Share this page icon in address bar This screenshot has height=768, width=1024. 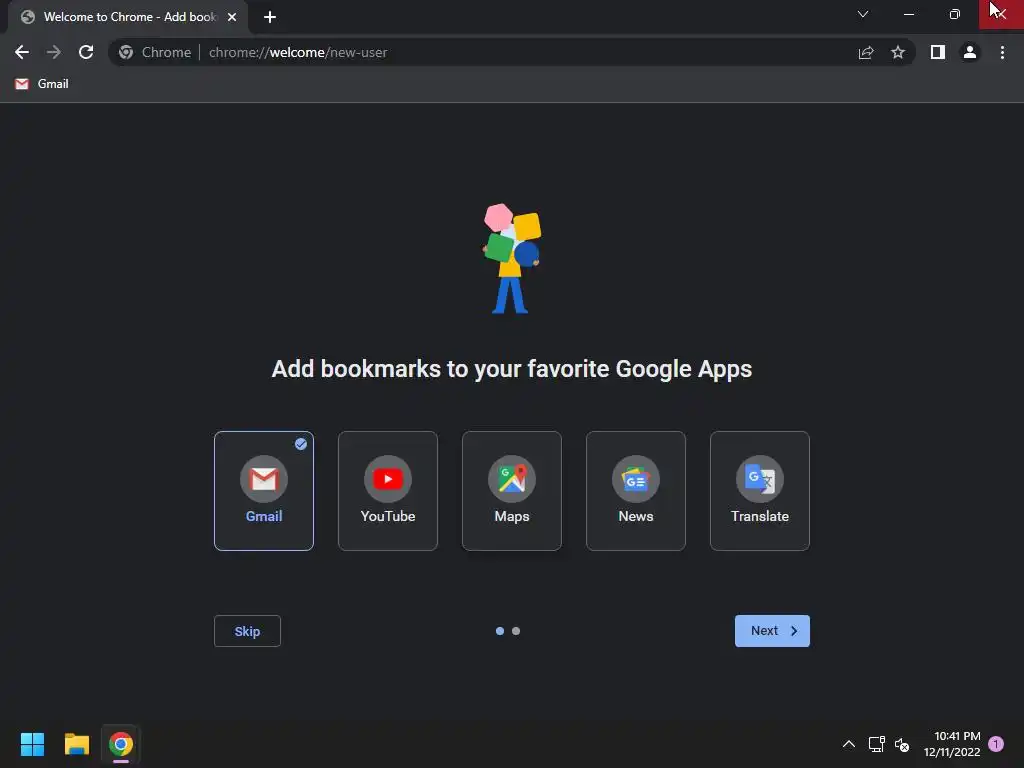point(866,52)
